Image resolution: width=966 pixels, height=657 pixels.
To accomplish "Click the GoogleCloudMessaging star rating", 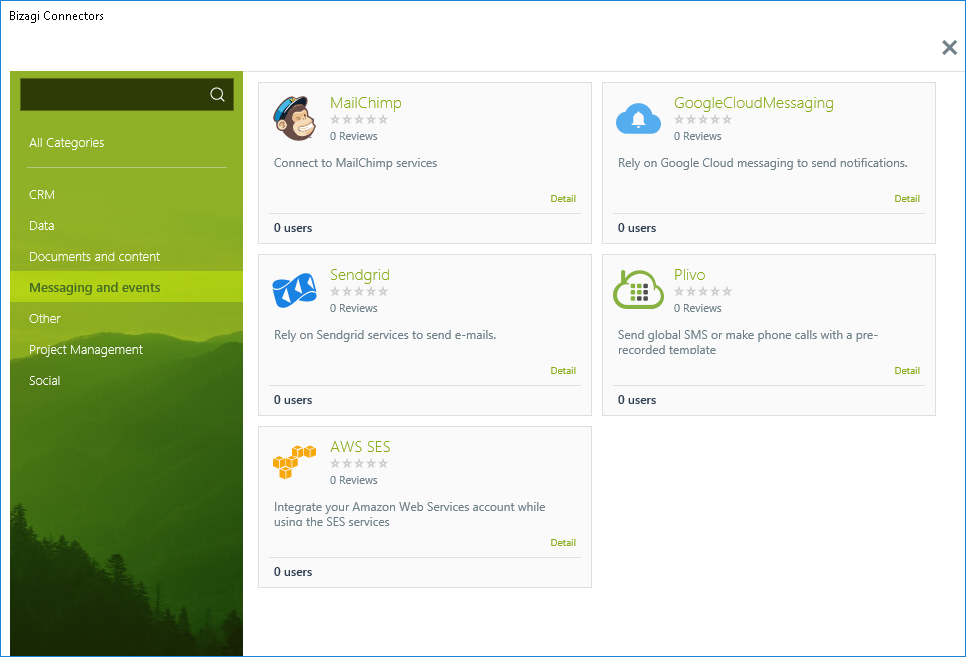I will [703, 120].
